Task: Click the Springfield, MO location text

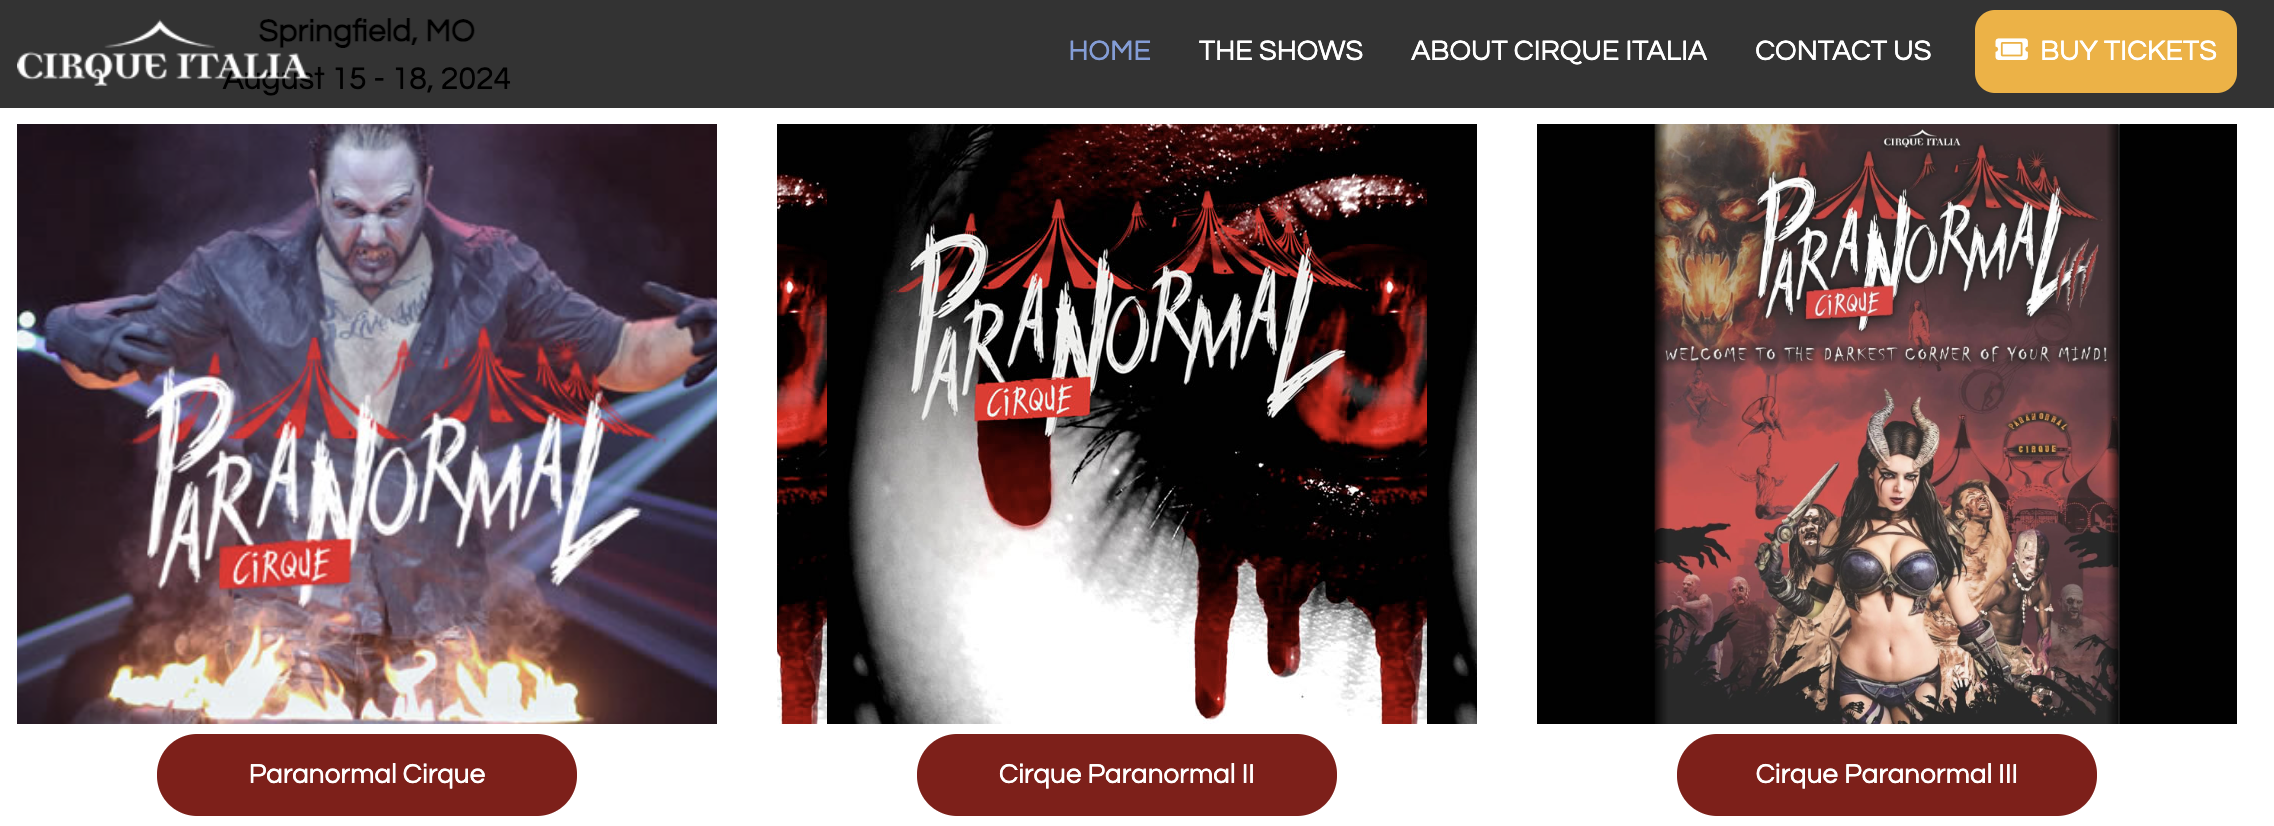Action: (x=366, y=31)
